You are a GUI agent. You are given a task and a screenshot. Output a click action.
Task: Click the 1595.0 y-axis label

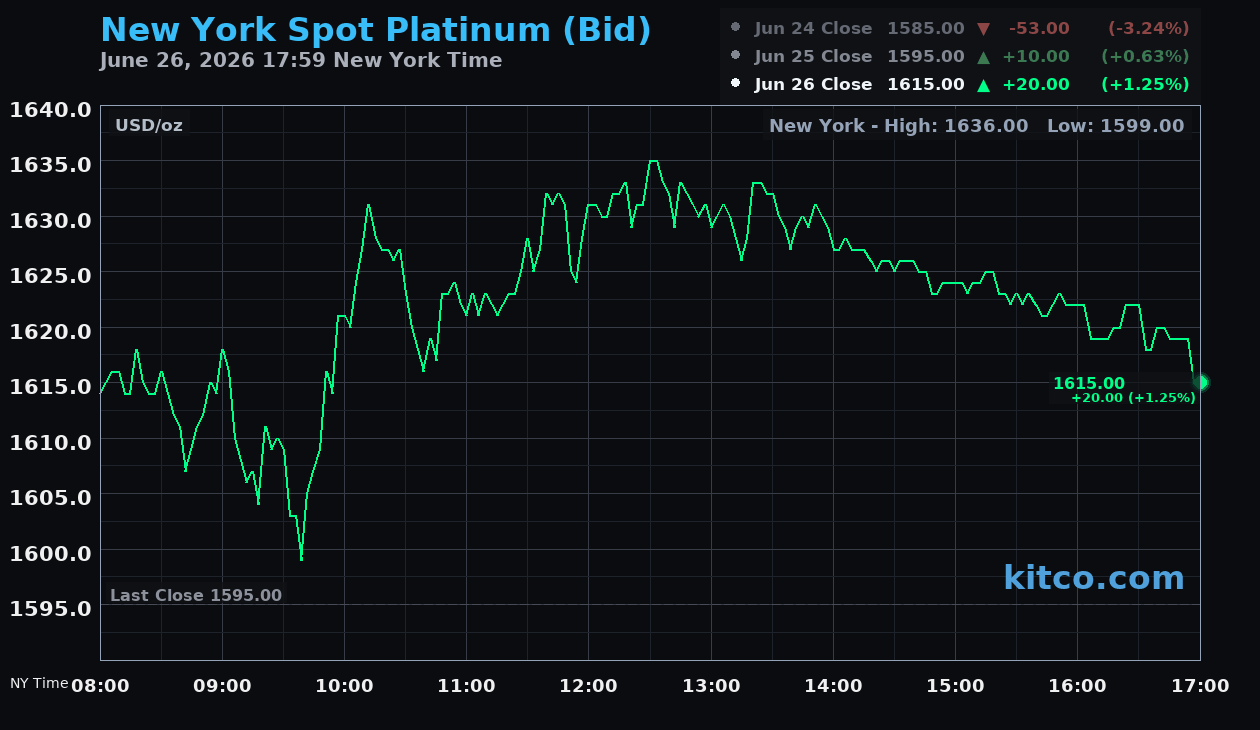click(x=50, y=608)
